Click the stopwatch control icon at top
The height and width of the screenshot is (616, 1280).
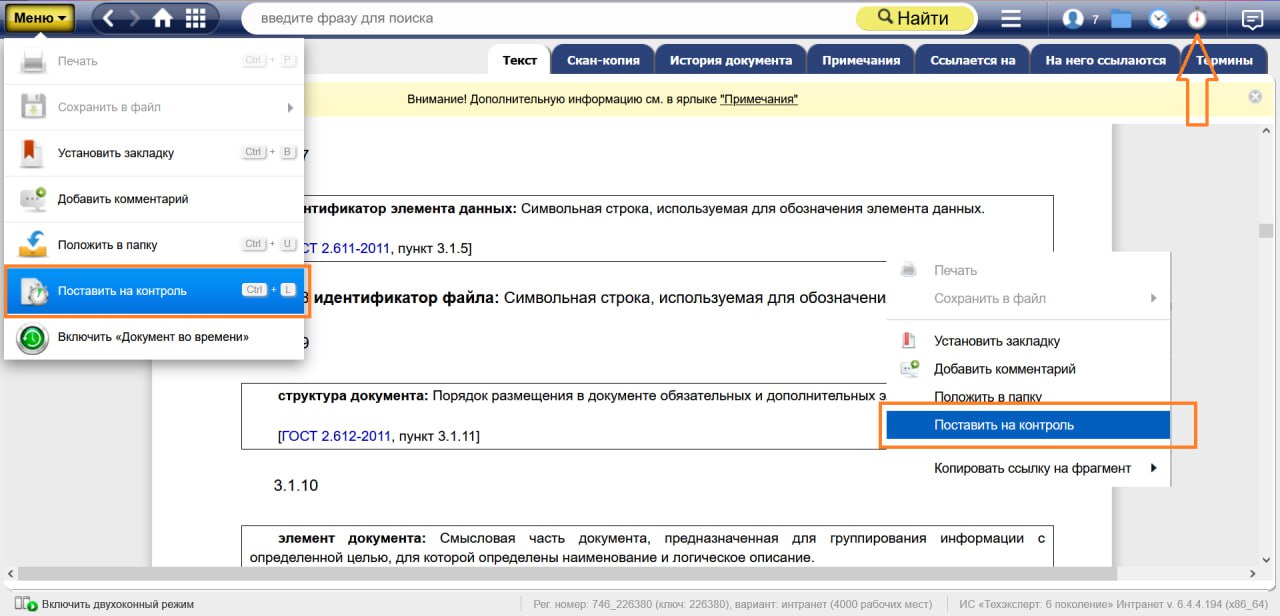coord(1197,18)
